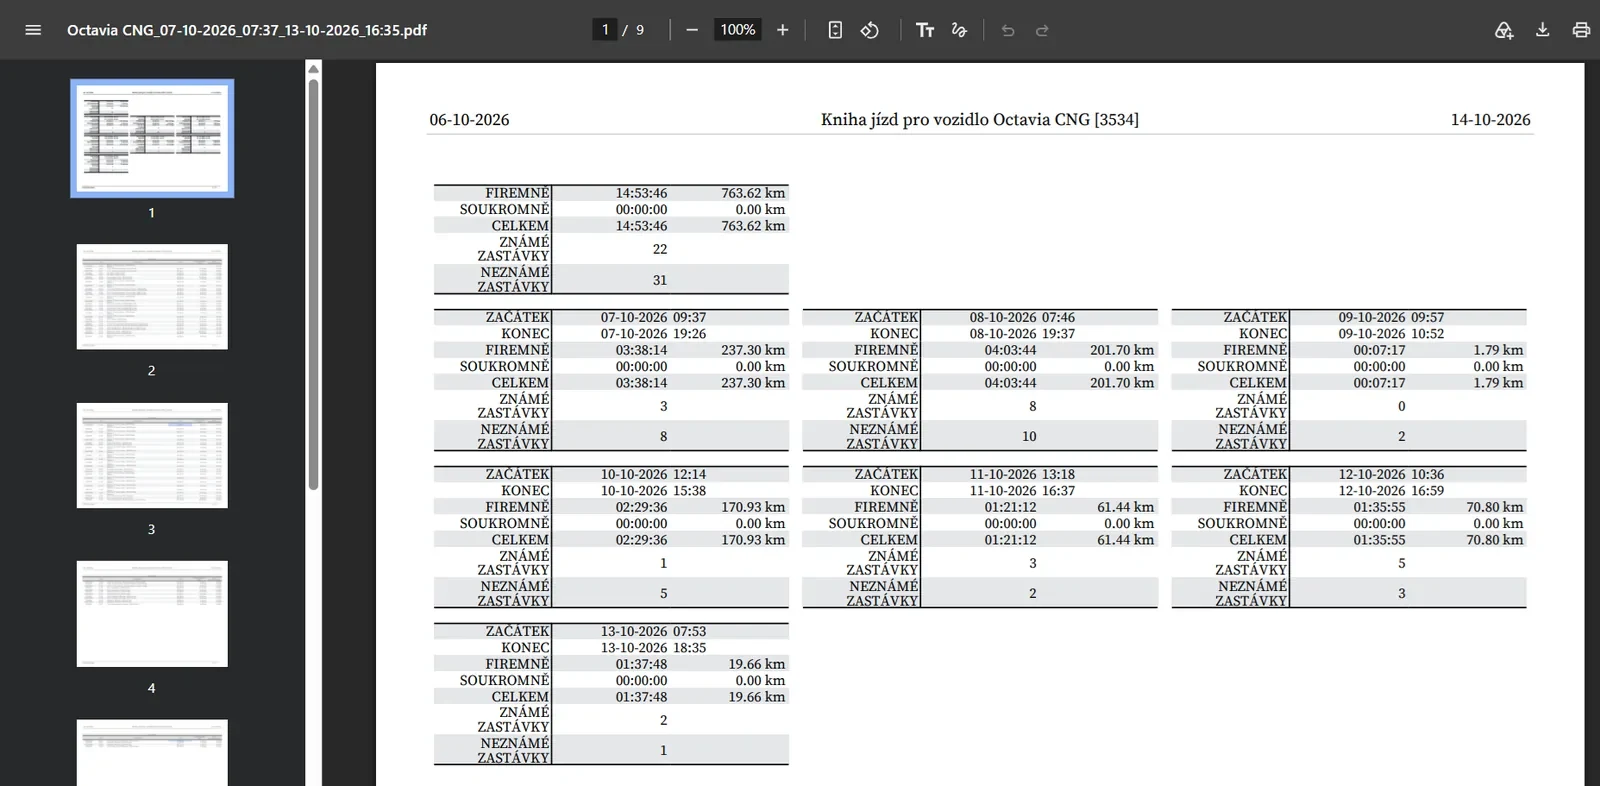Open page 3 thumbnail

click(152, 455)
